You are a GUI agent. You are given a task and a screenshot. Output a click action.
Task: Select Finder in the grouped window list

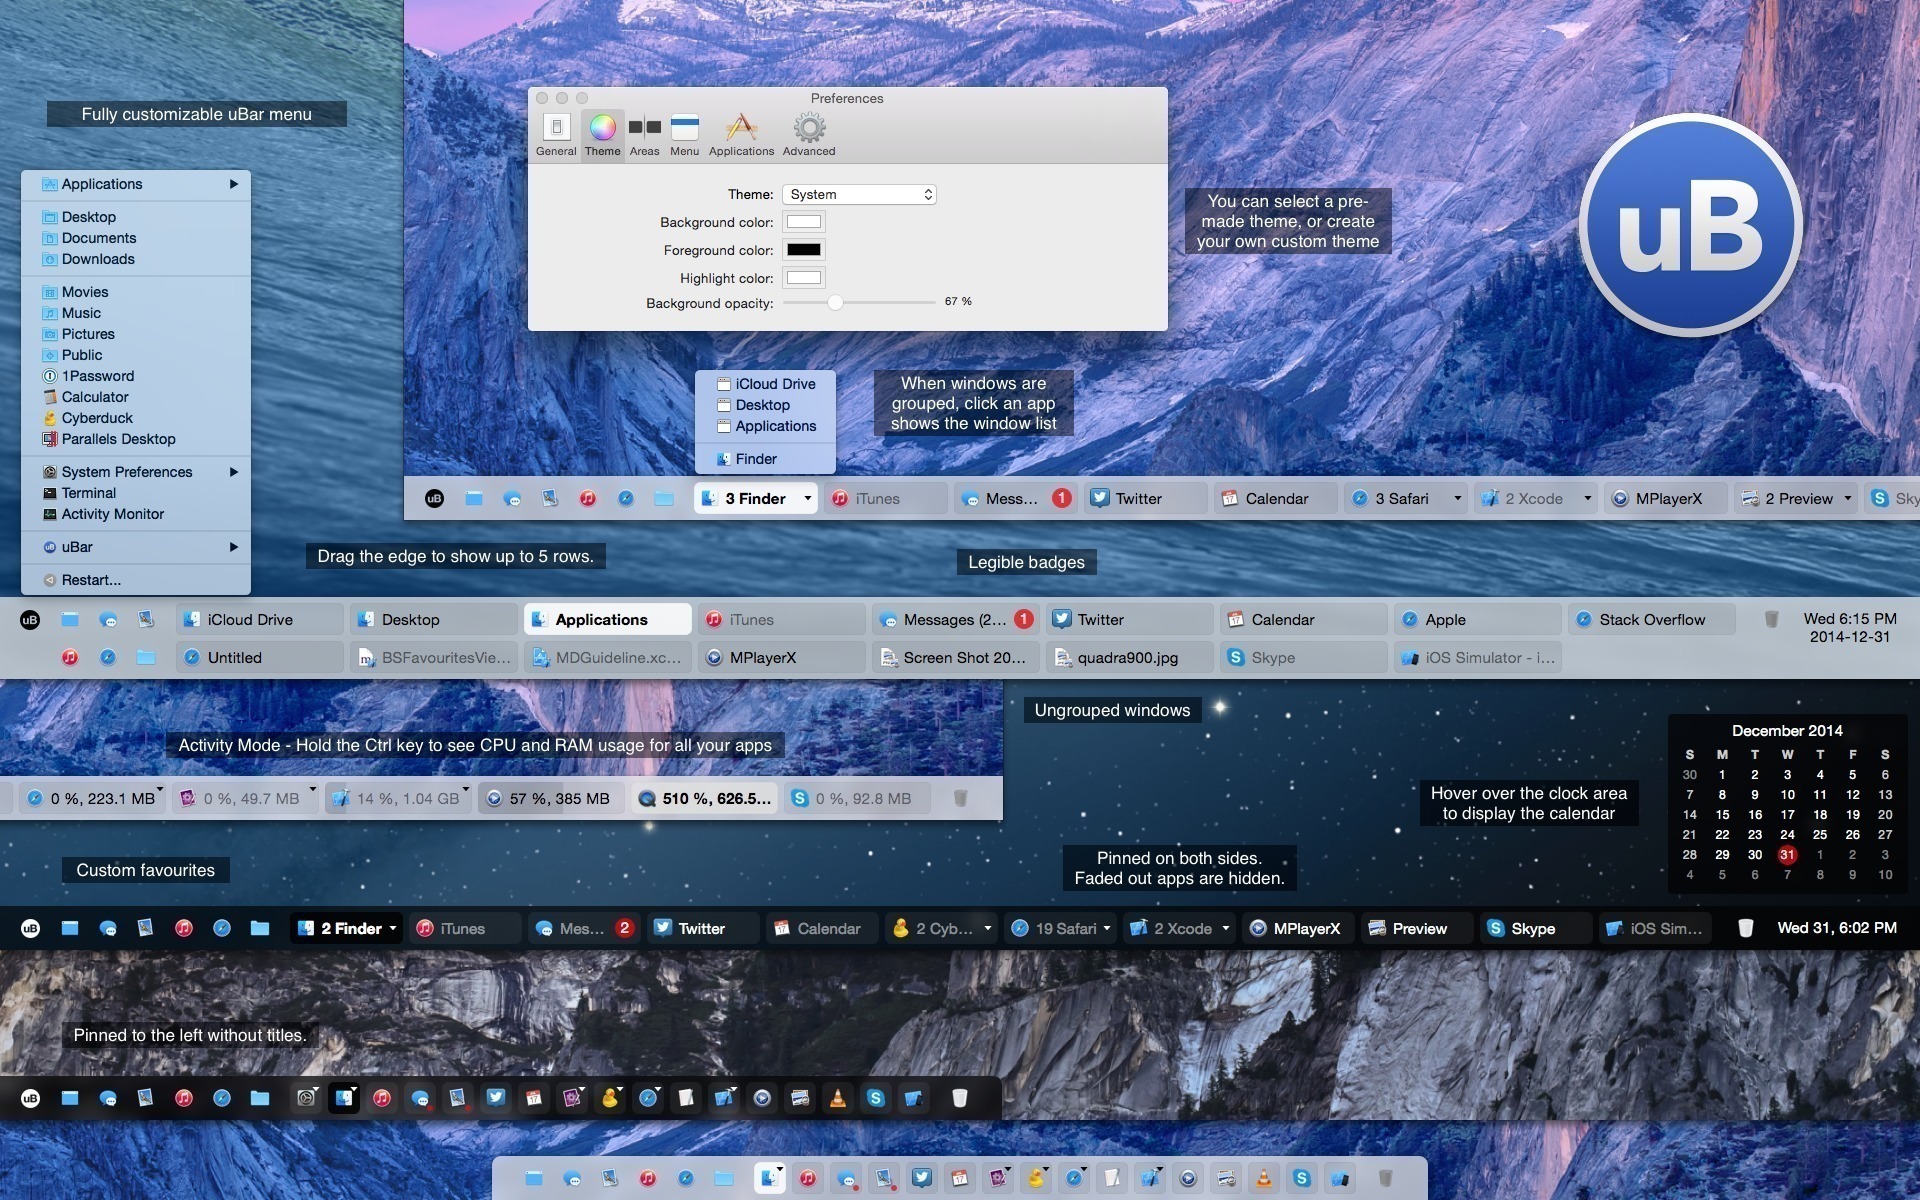(x=755, y=459)
